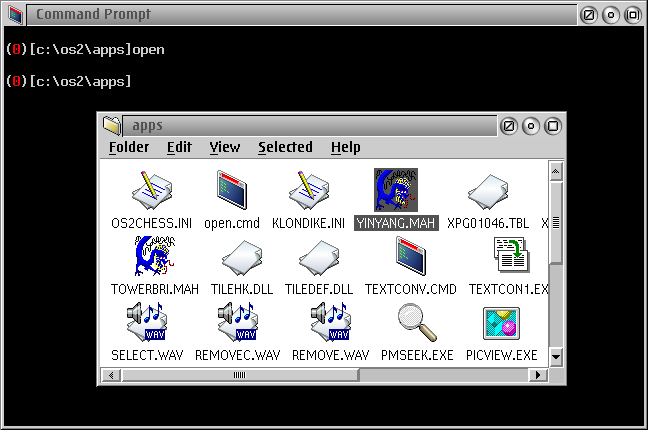Click the vertical scrollbar thumb

point(556,222)
